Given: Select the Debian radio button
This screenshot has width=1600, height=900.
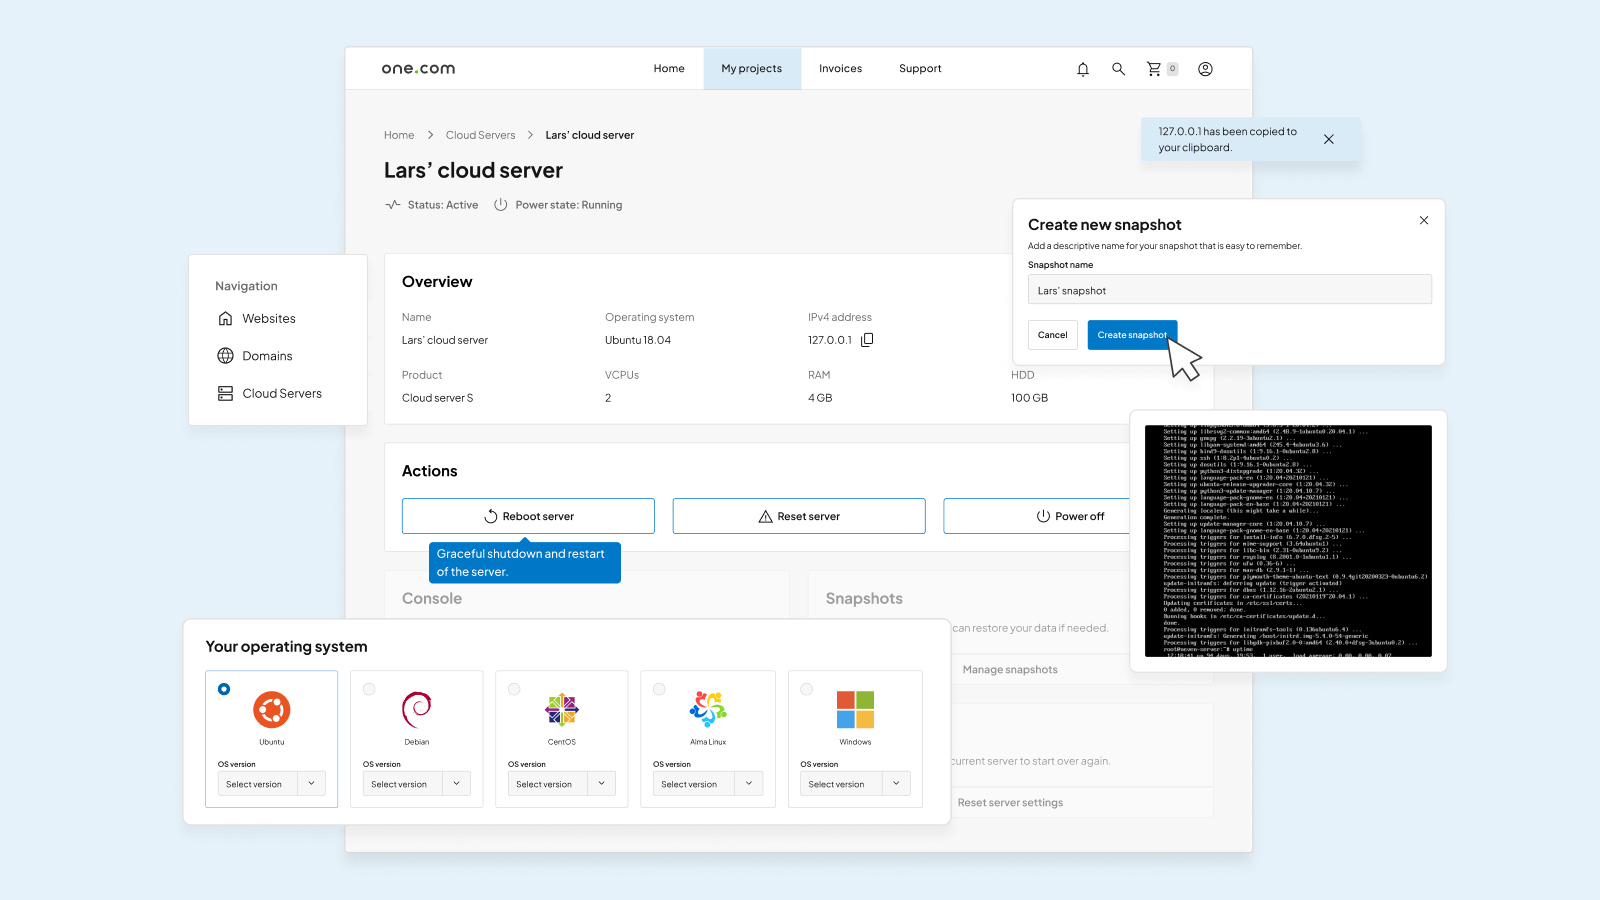Looking at the screenshot, I should pos(369,689).
